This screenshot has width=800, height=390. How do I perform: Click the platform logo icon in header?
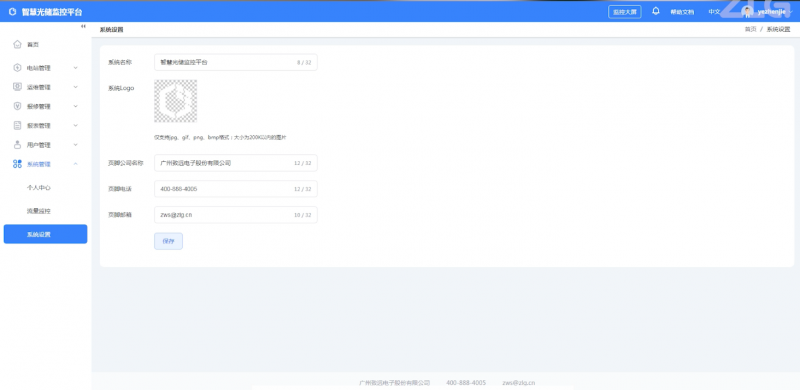point(13,12)
